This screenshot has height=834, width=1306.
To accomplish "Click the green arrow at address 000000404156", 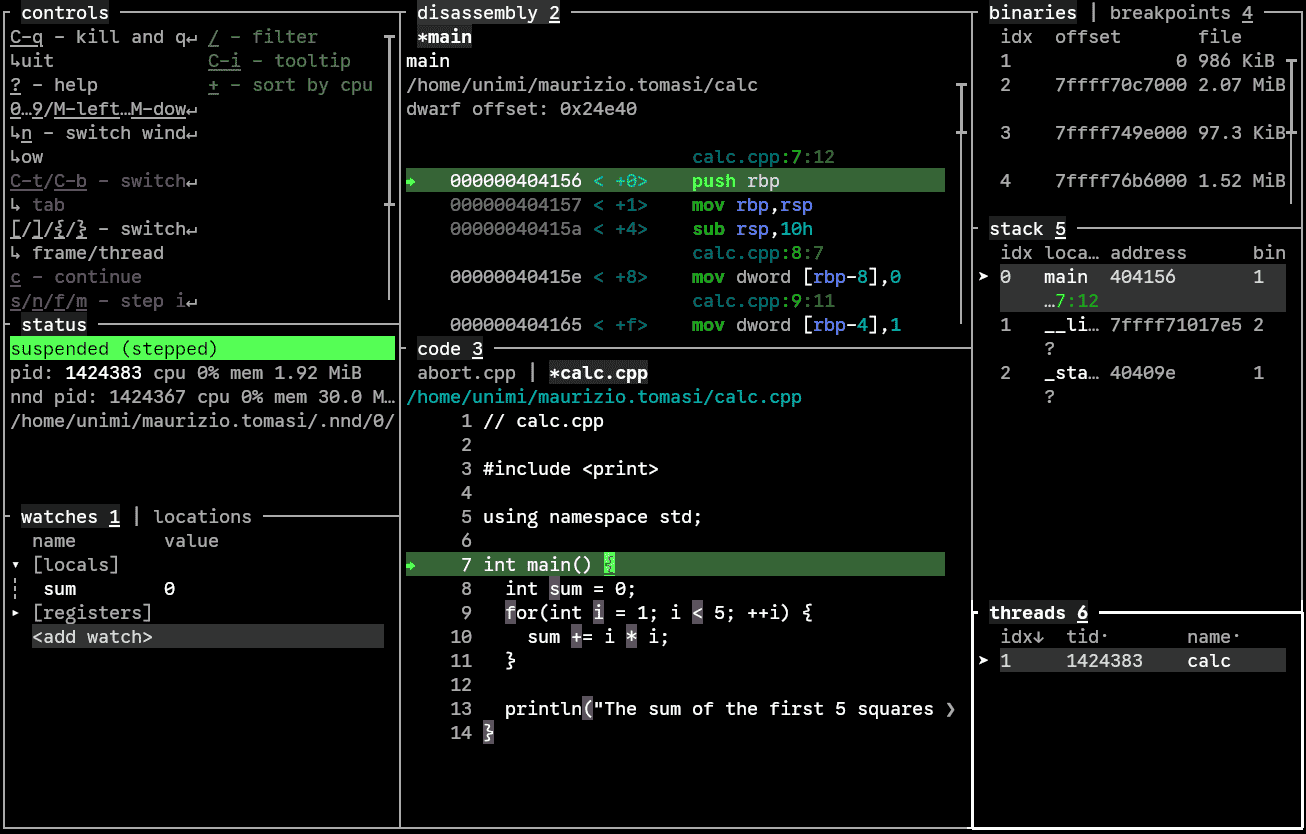I will 412,181.
